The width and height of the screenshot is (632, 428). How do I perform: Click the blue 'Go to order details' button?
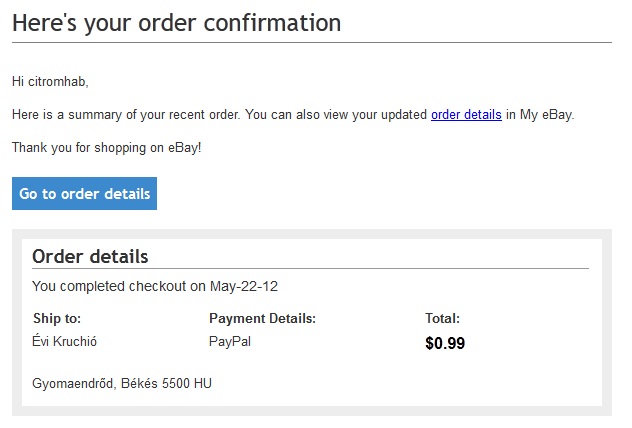(84, 194)
